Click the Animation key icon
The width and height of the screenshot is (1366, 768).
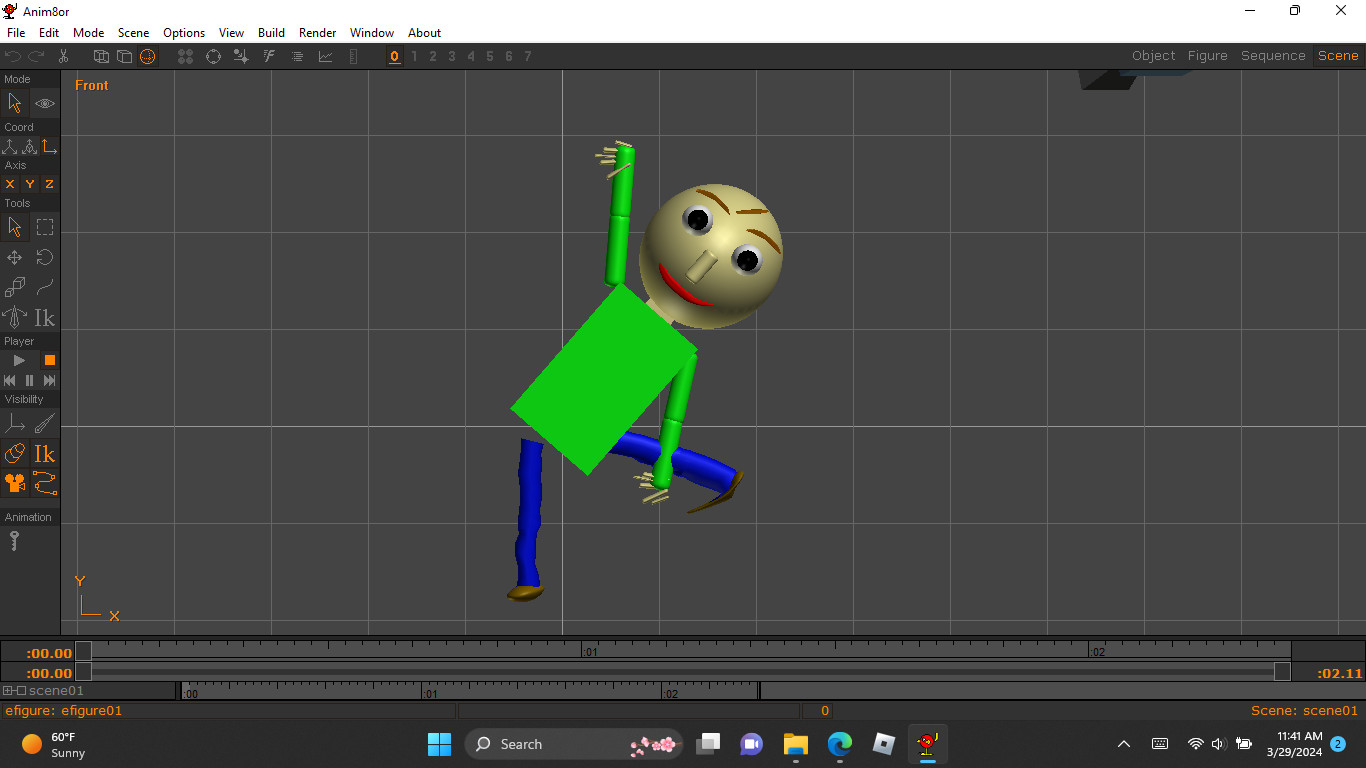(15, 540)
